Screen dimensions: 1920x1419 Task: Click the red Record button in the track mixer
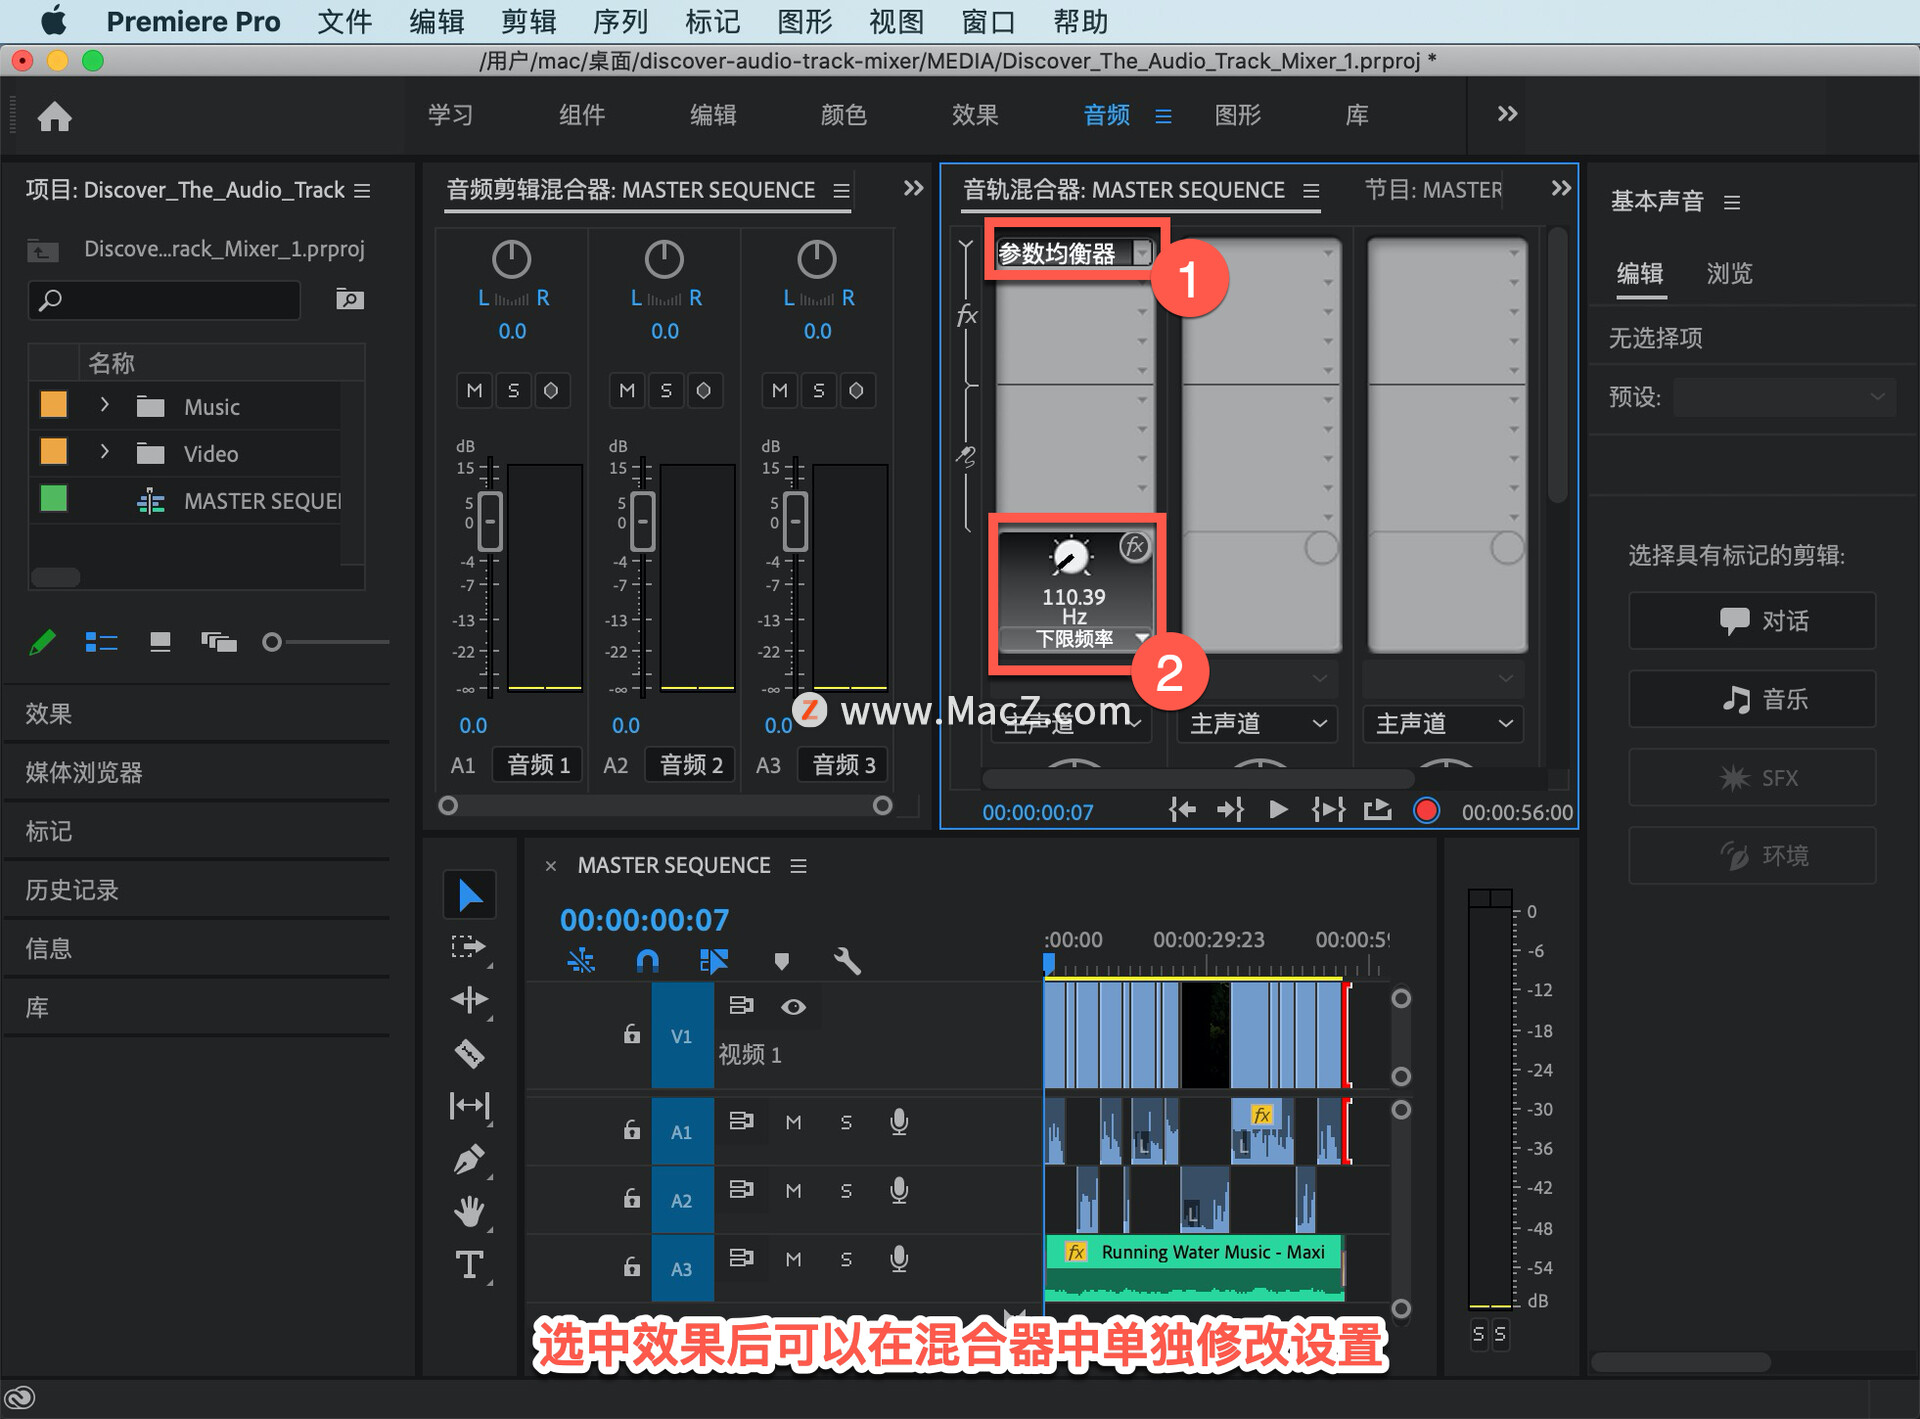coord(1426,810)
